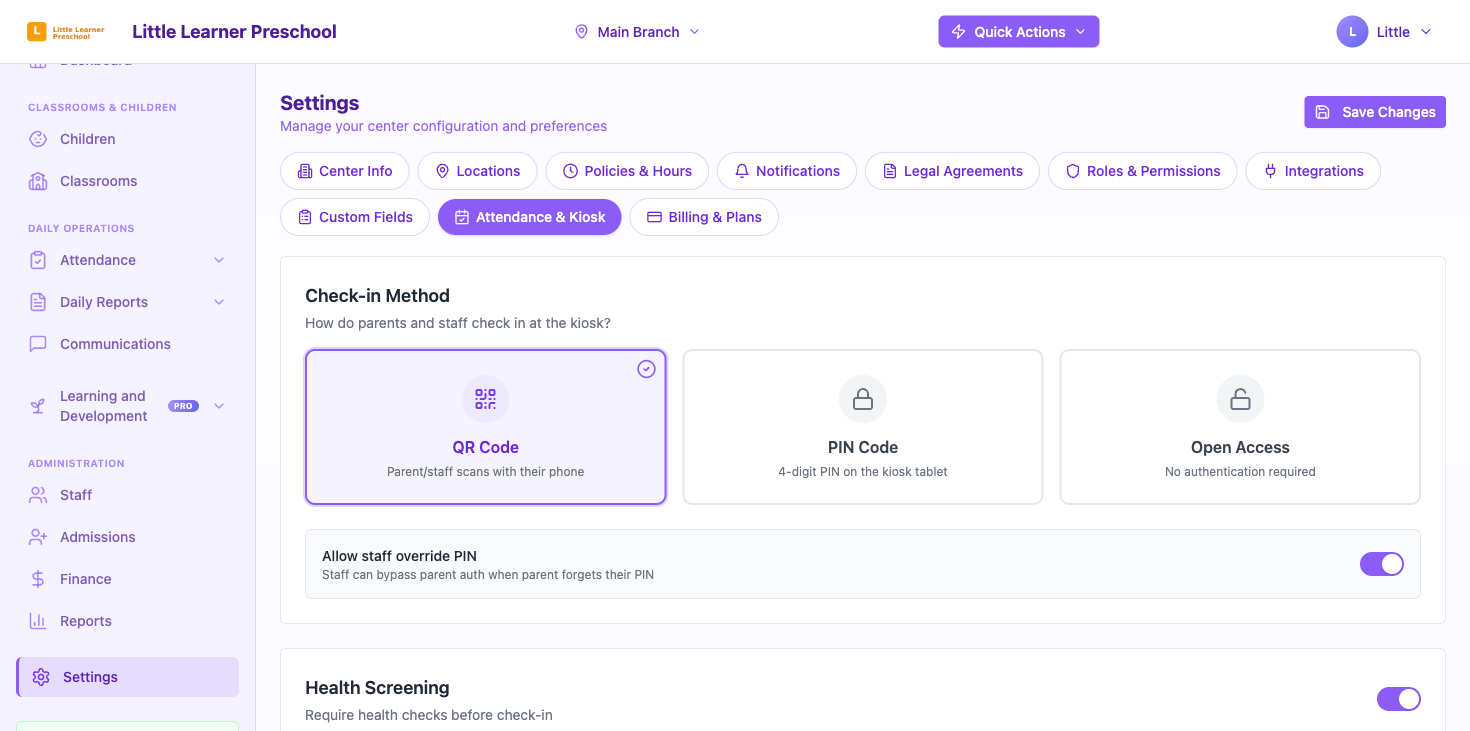The height and width of the screenshot is (731, 1470).
Task: Open the Main Branch location dropdown
Action: 637,32
